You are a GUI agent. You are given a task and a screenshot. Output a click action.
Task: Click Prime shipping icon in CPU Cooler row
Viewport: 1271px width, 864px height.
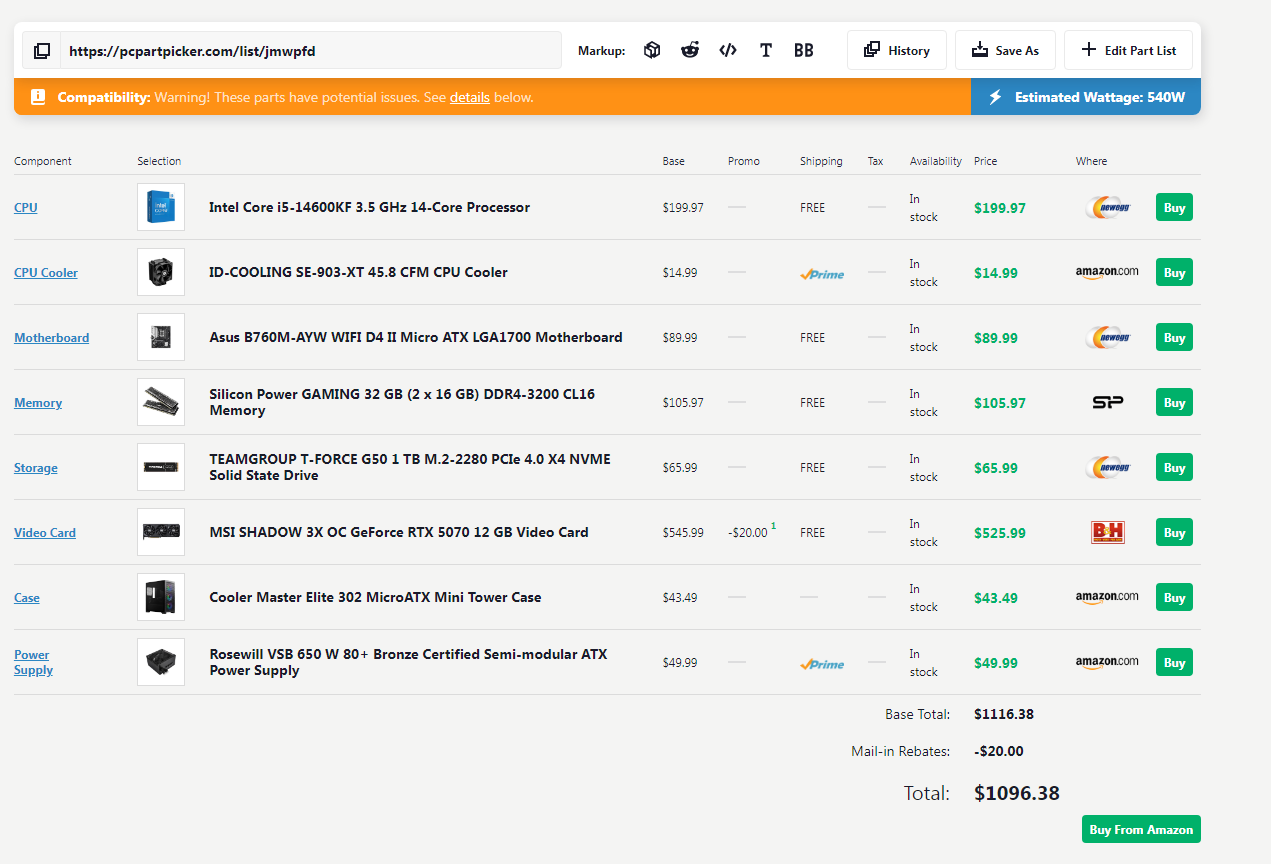coord(822,274)
